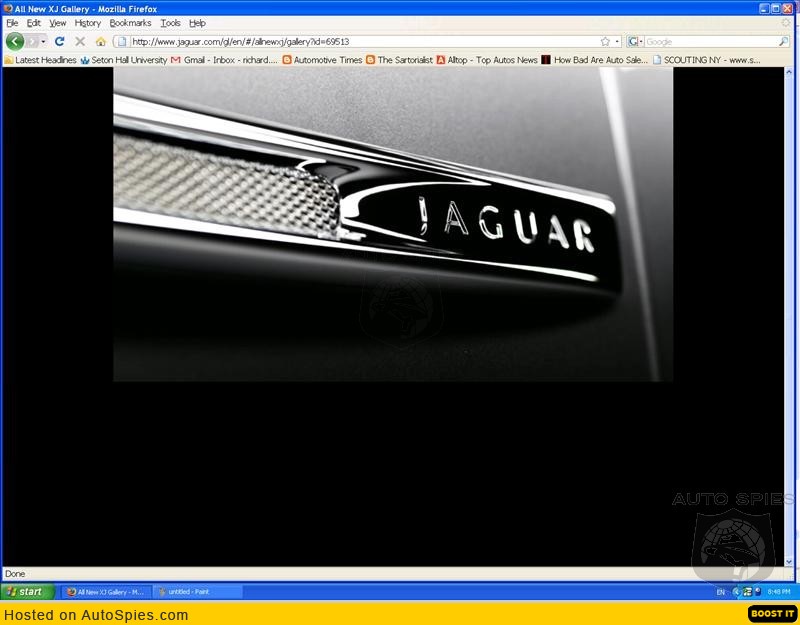Open the File menu
The image size is (800, 625).
click(12, 23)
